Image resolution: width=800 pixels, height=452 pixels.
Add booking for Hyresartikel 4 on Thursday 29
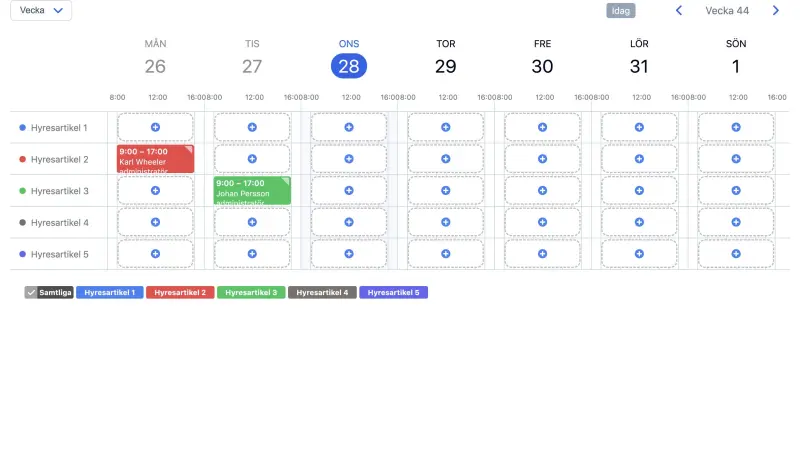coord(445,222)
